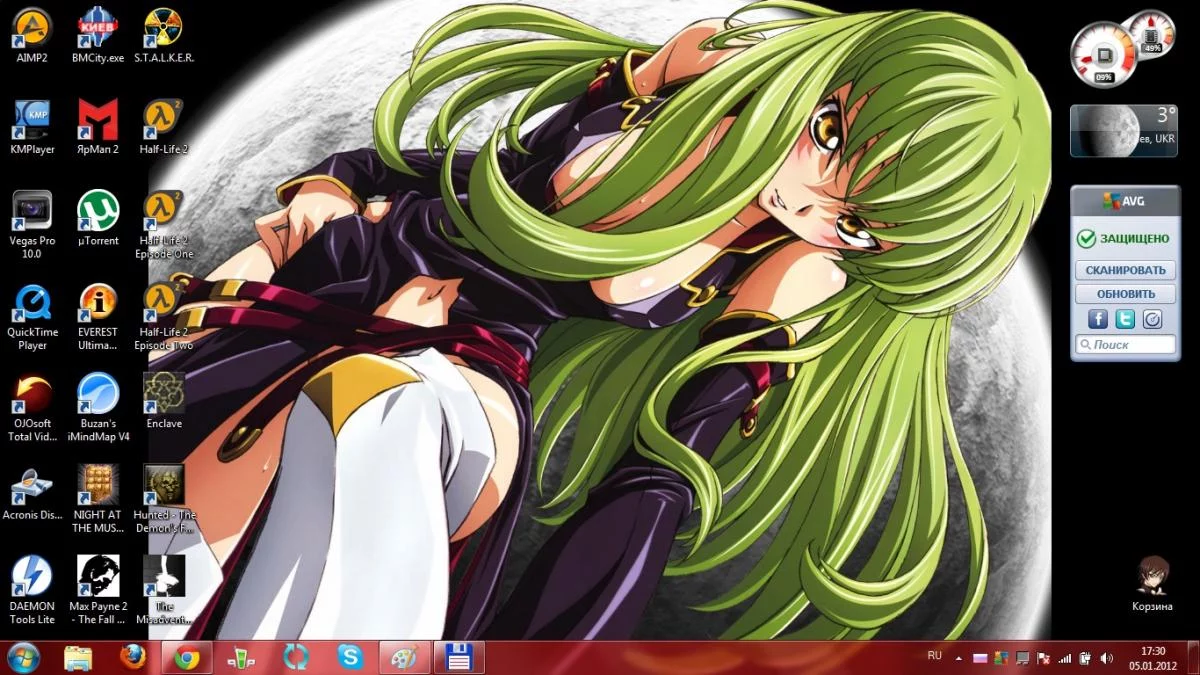This screenshot has height=675, width=1200.
Task: Open Facebook from the AVG gadget
Action: tap(1097, 319)
